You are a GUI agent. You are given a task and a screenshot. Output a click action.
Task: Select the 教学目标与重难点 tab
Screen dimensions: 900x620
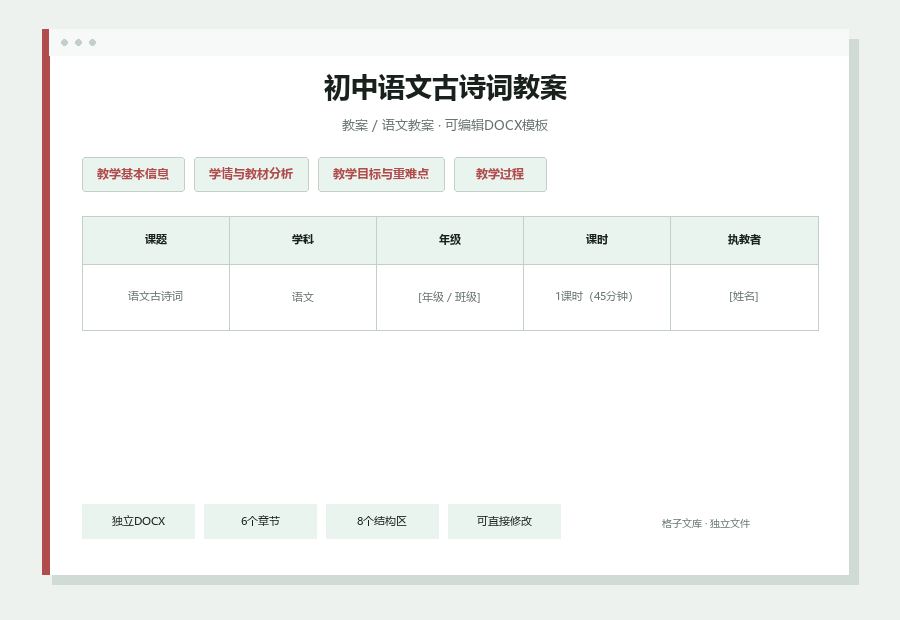pyautogui.click(x=381, y=175)
